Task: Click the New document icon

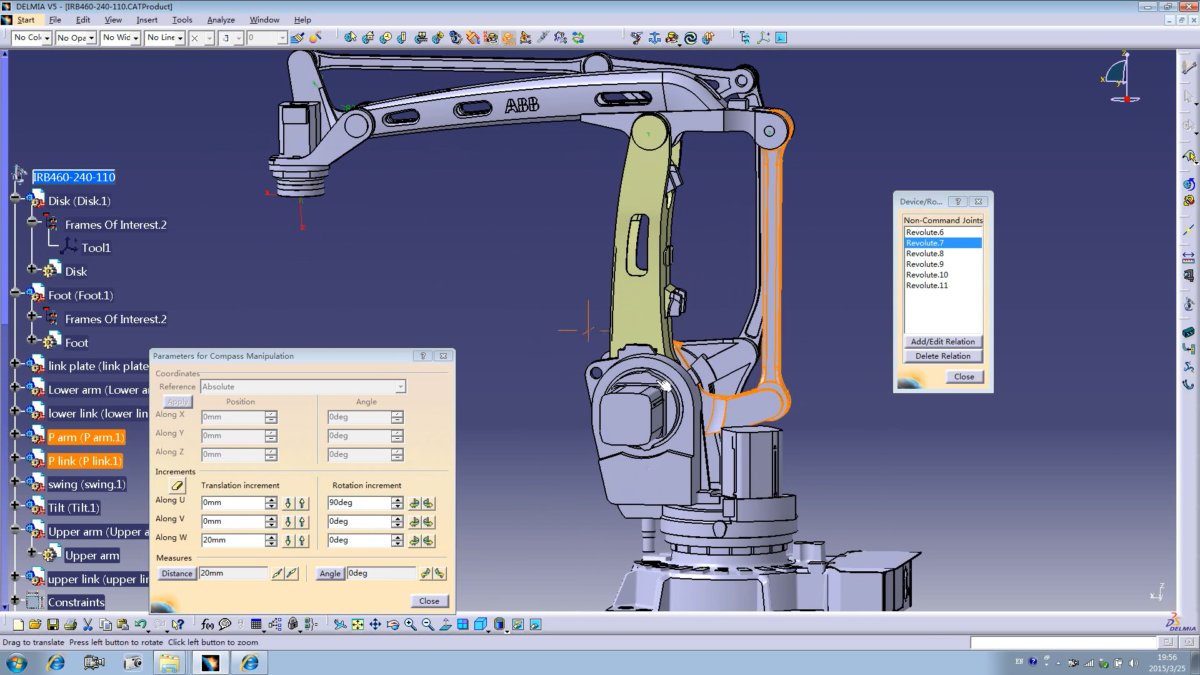Action: click(18, 624)
